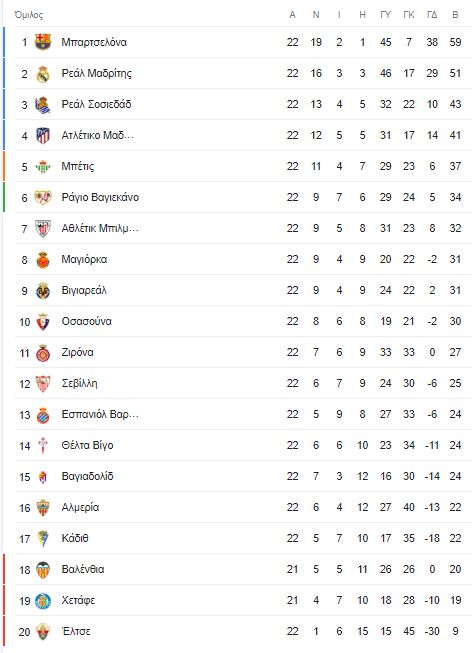
Task: Open the Οσασούνα team name link
Action: (87, 322)
